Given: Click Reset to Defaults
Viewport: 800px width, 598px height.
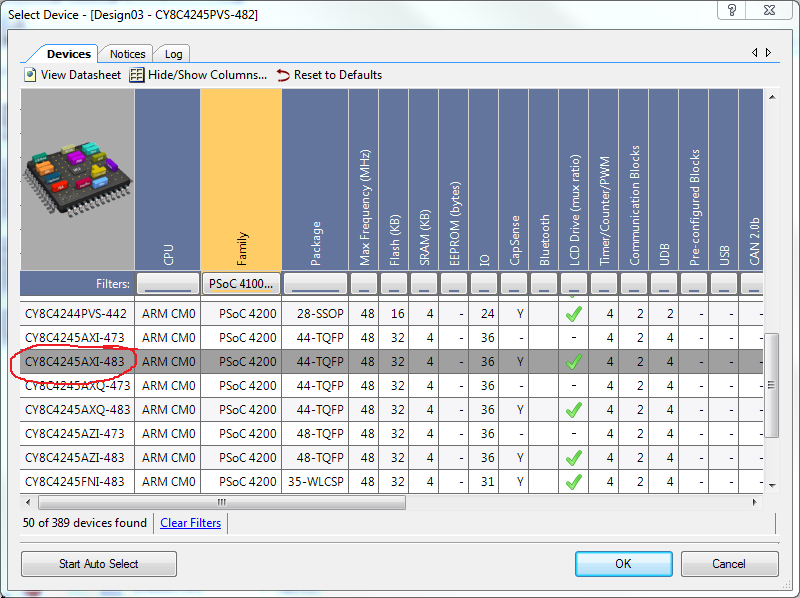Looking at the screenshot, I should click(329, 75).
